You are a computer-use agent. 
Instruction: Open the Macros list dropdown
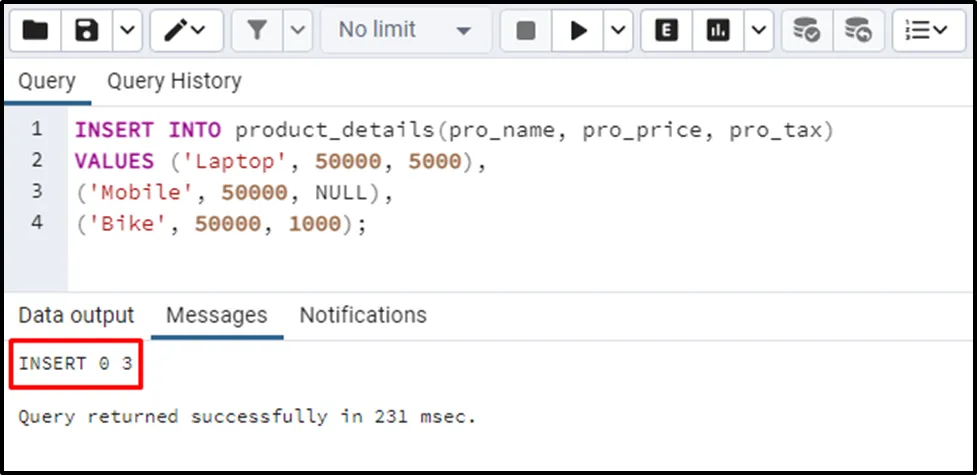pyautogui.click(x=927, y=31)
